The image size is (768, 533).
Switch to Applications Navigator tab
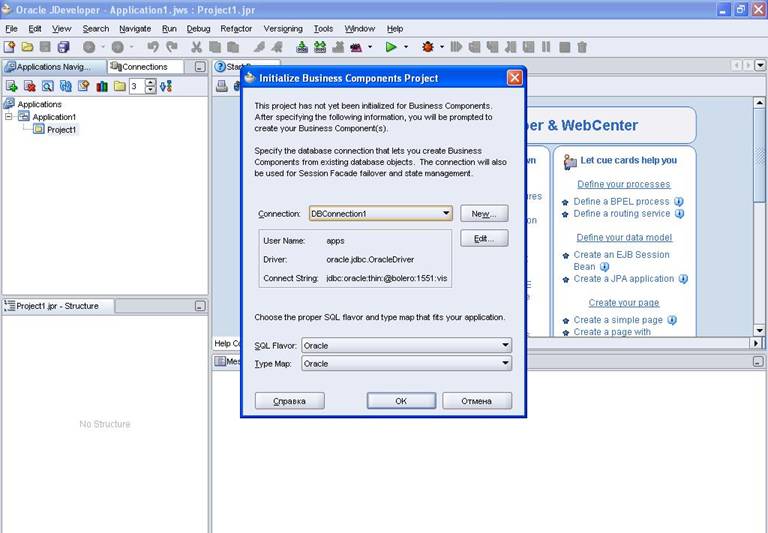(53, 67)
